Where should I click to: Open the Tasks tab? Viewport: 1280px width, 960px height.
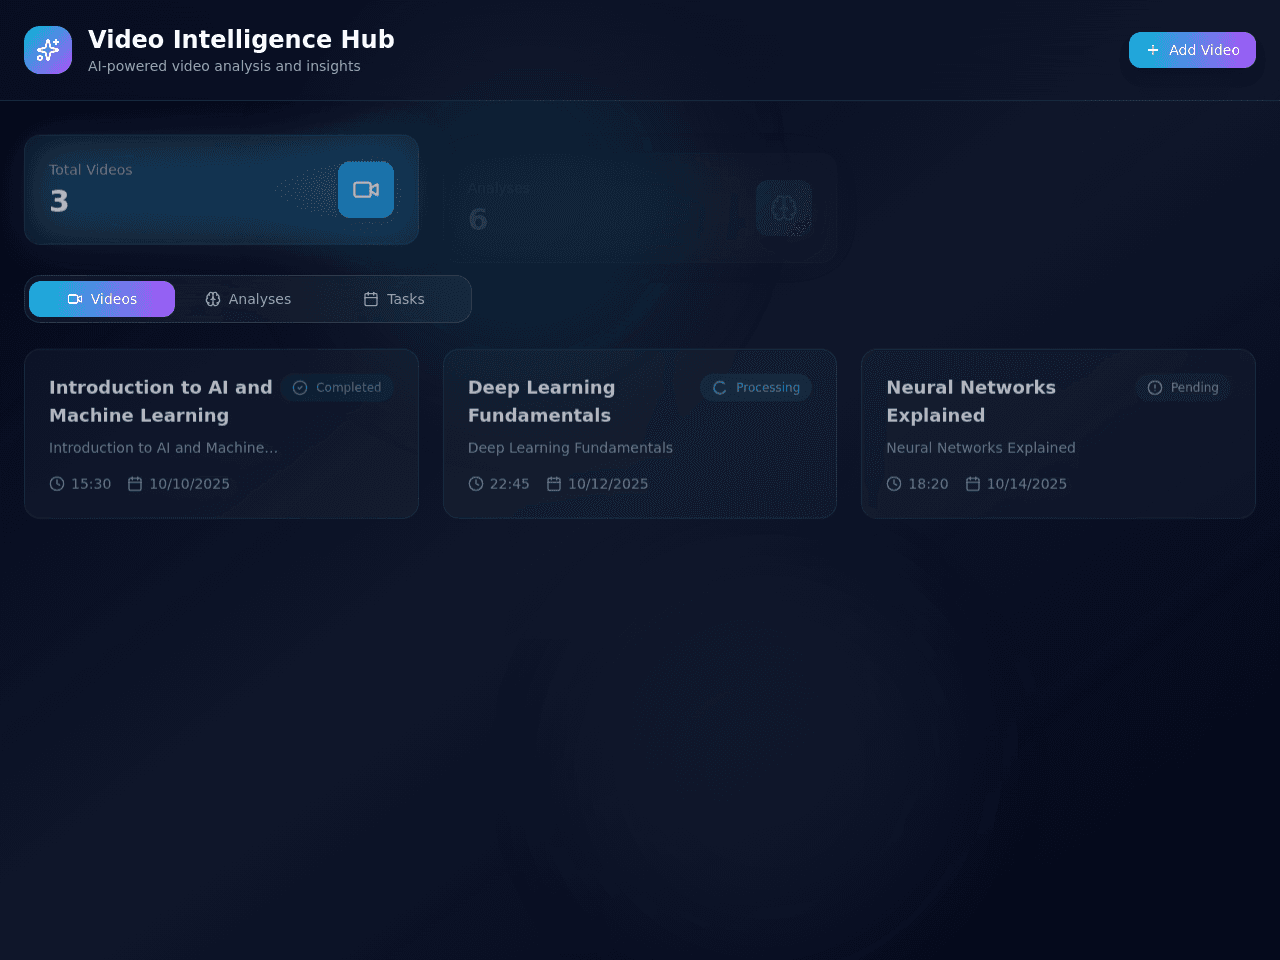[394, 299]
